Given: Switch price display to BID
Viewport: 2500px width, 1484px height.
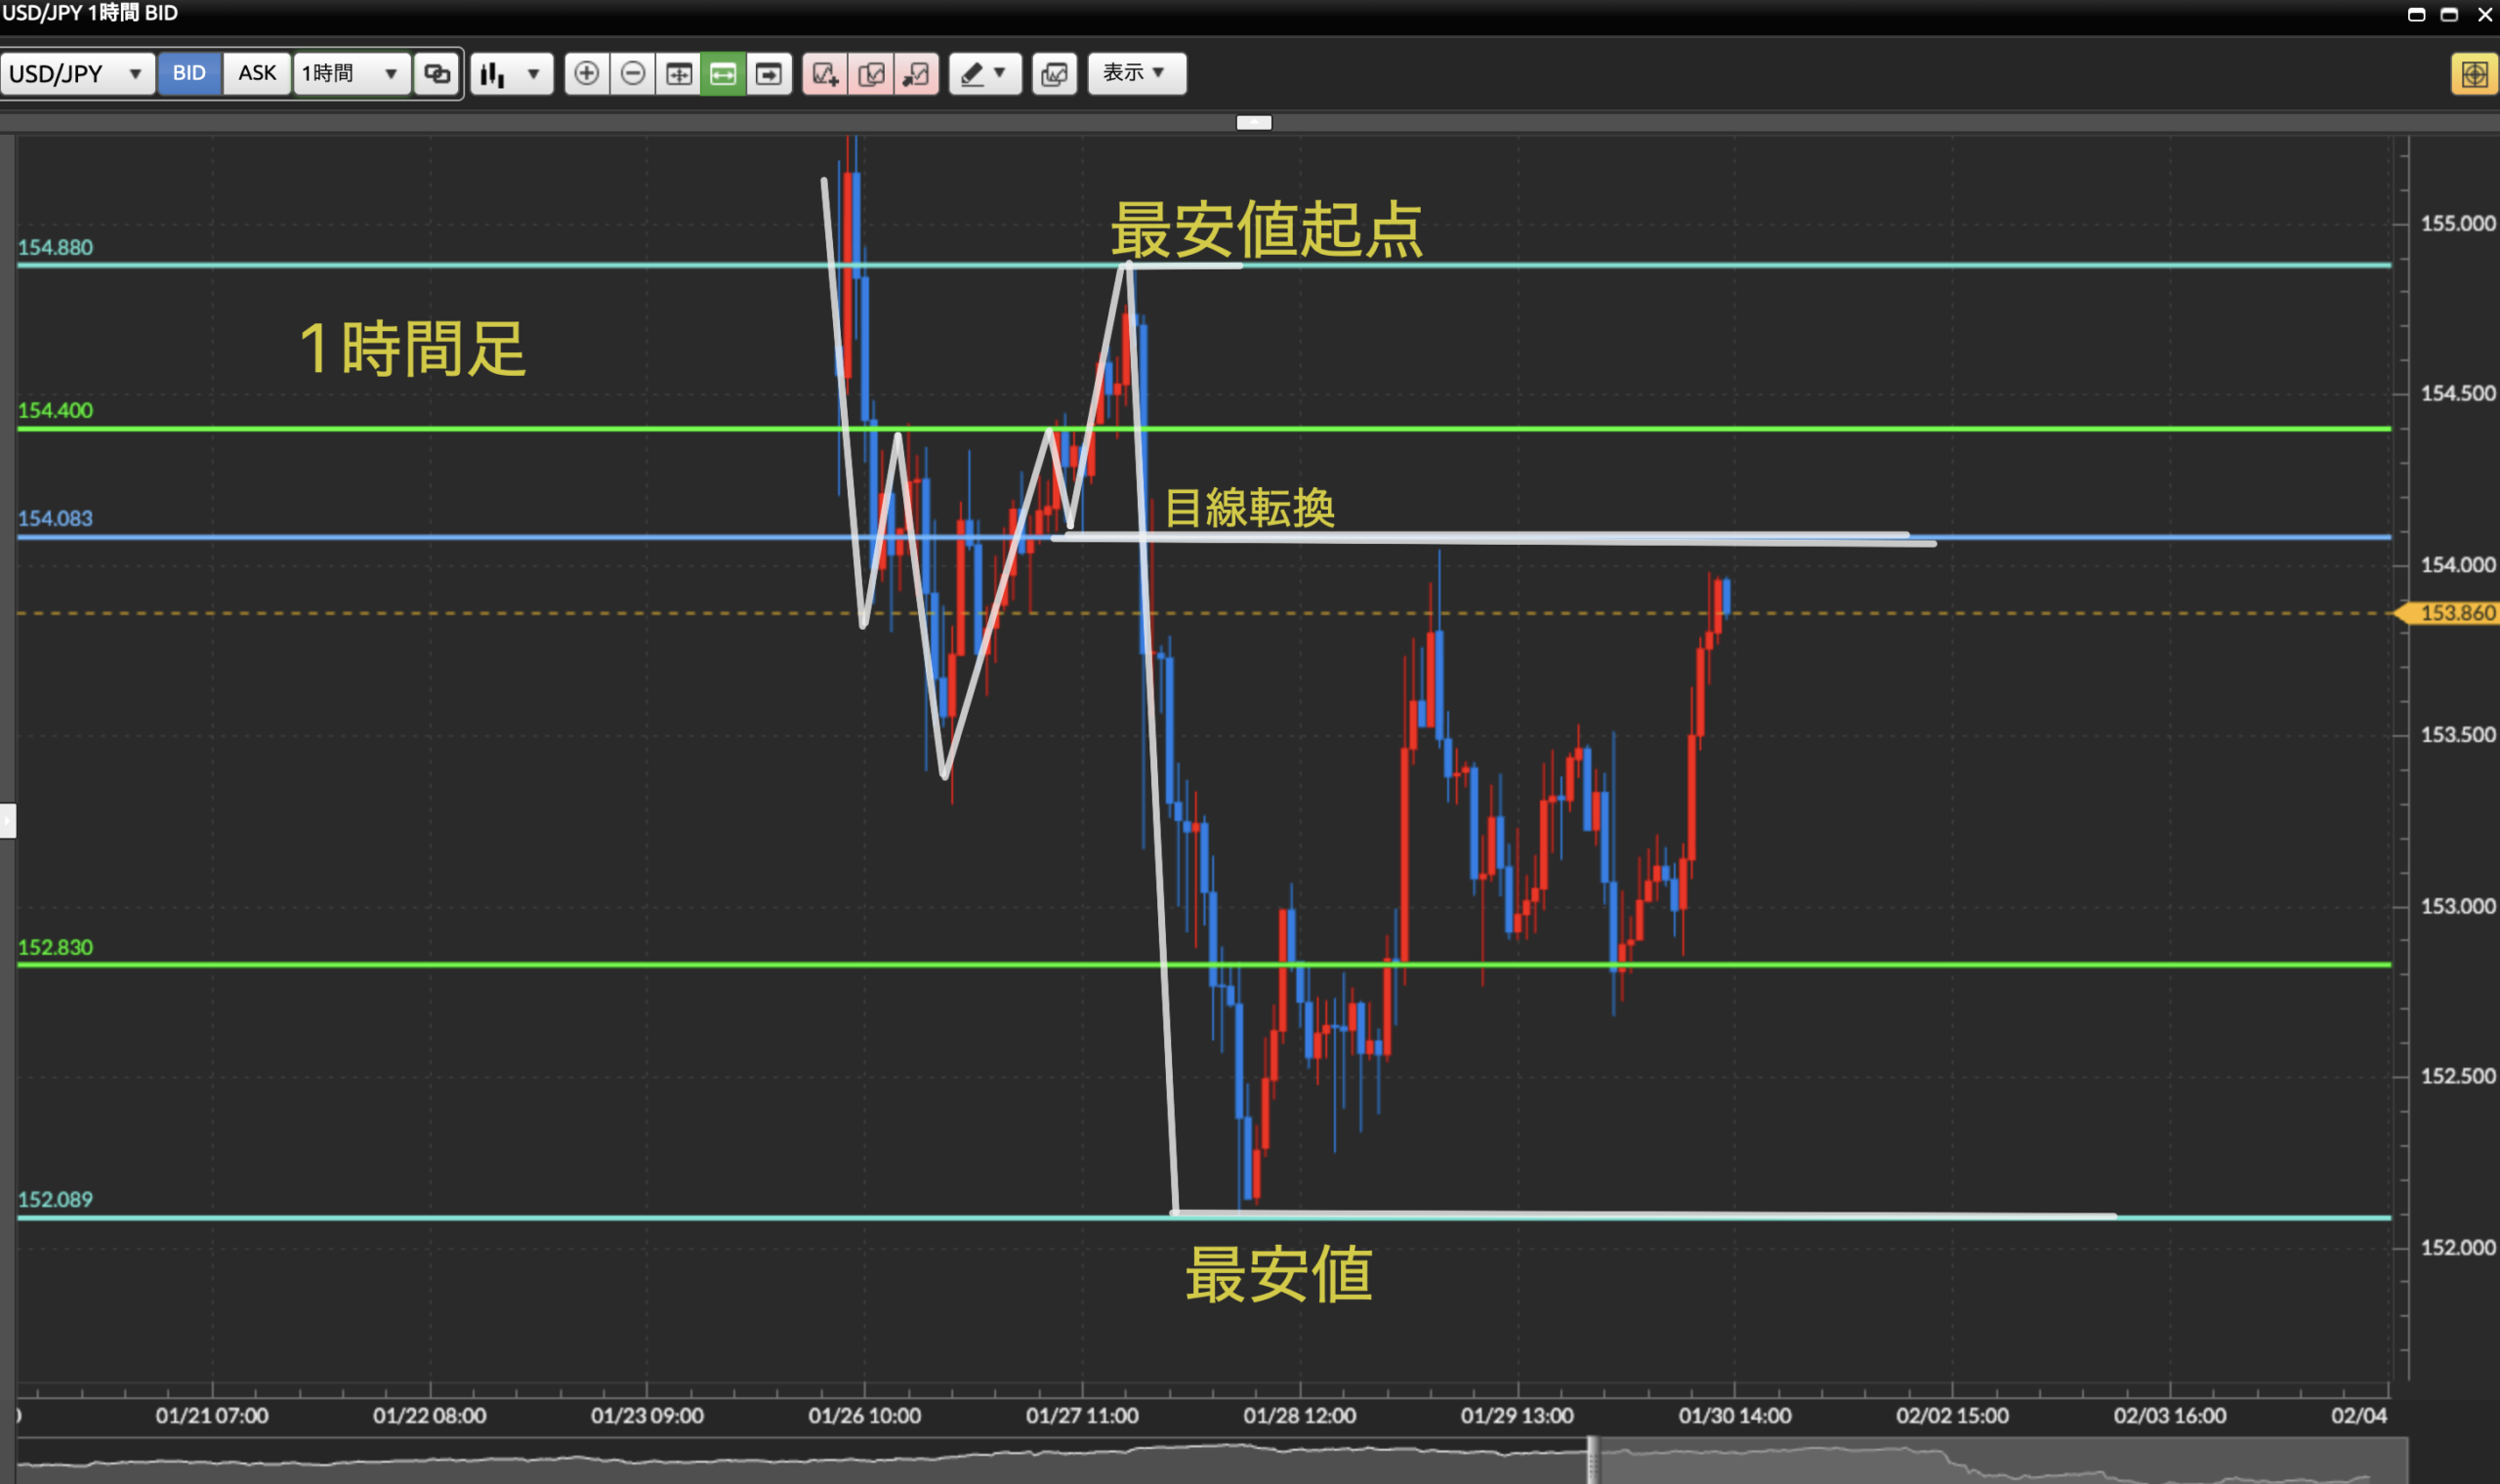Looking at the screenshot, I should point(189,73).
